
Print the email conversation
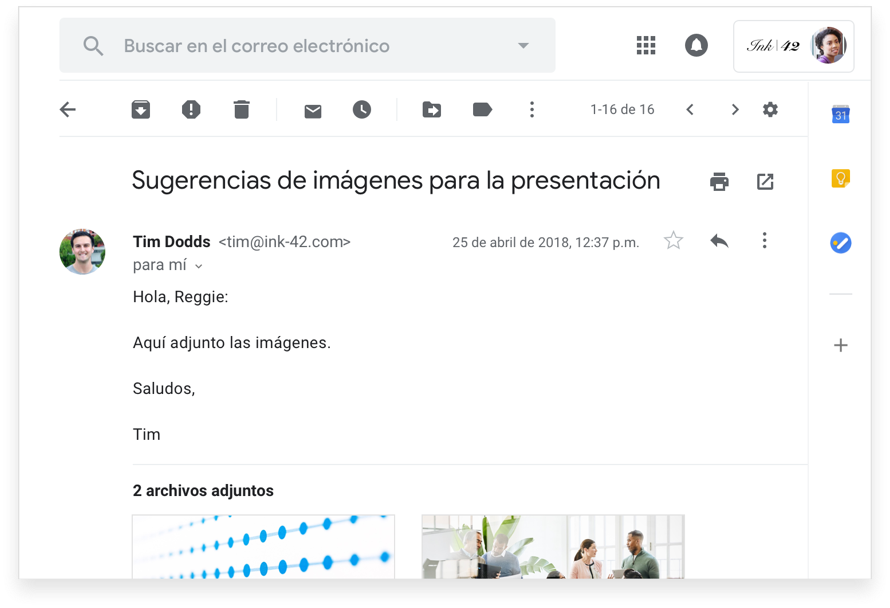[x=719, y=181]
